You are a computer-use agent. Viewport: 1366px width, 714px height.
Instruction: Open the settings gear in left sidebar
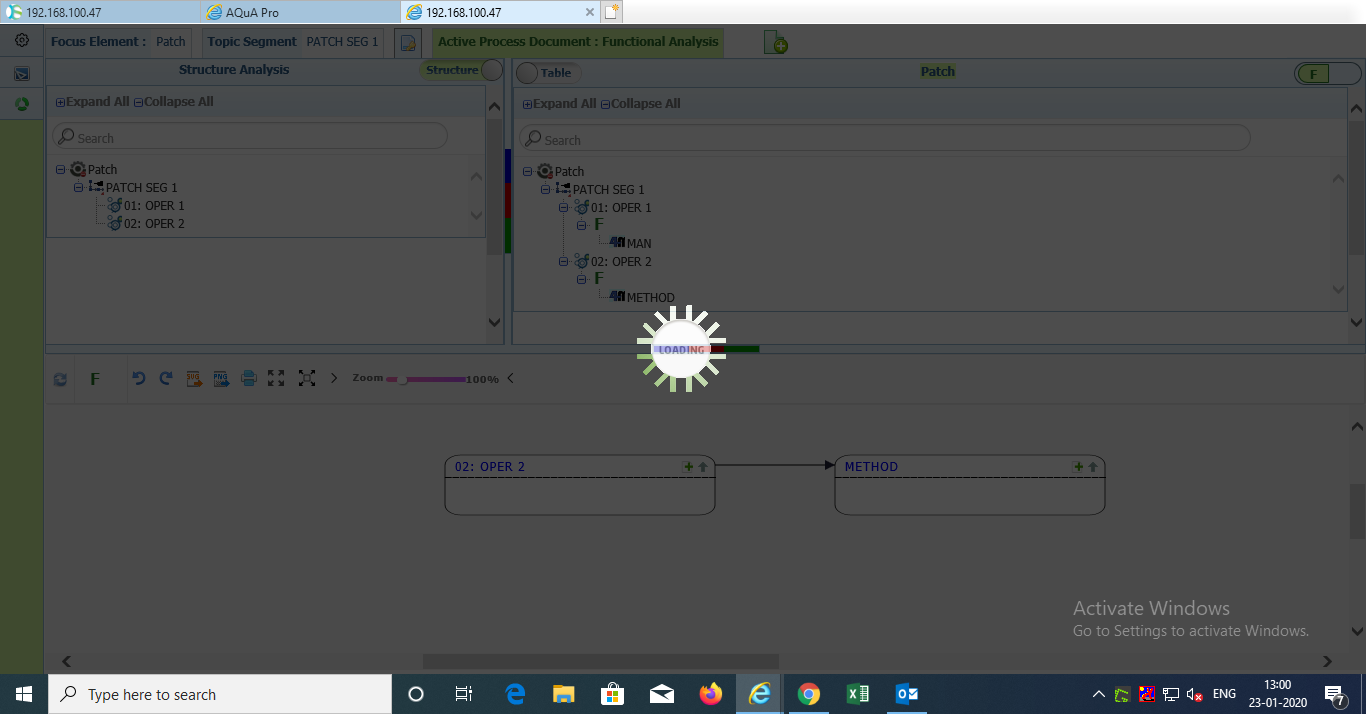21,41
